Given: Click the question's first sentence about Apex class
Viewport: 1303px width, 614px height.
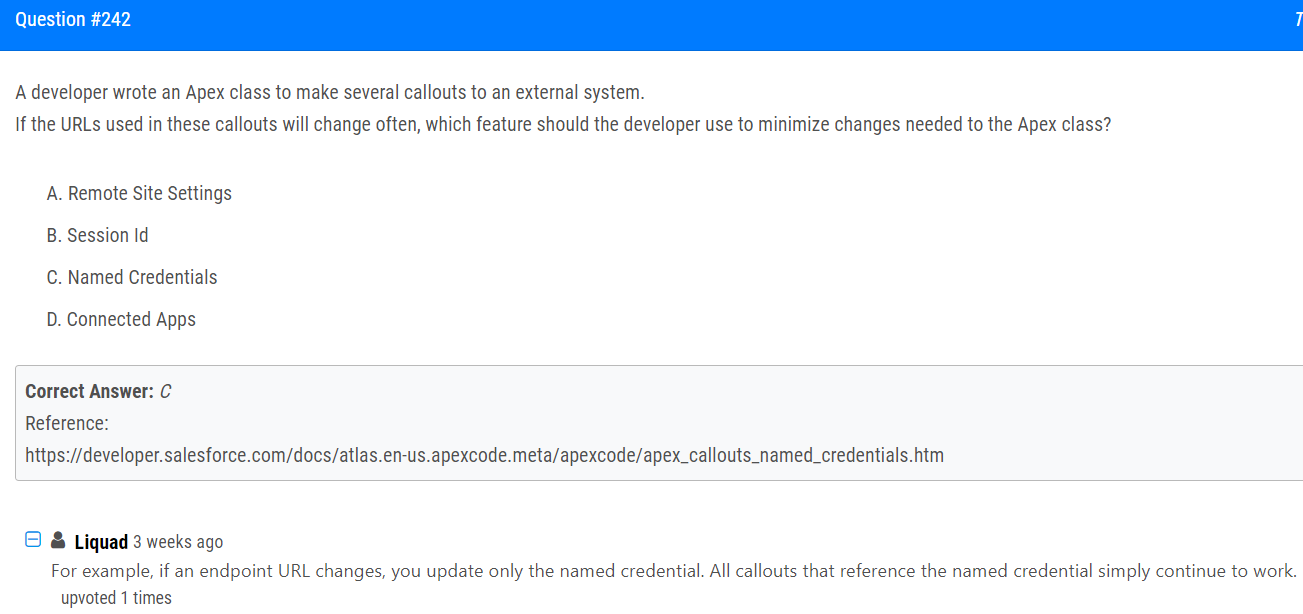Looking at the screenshot, I should point(330,93).
